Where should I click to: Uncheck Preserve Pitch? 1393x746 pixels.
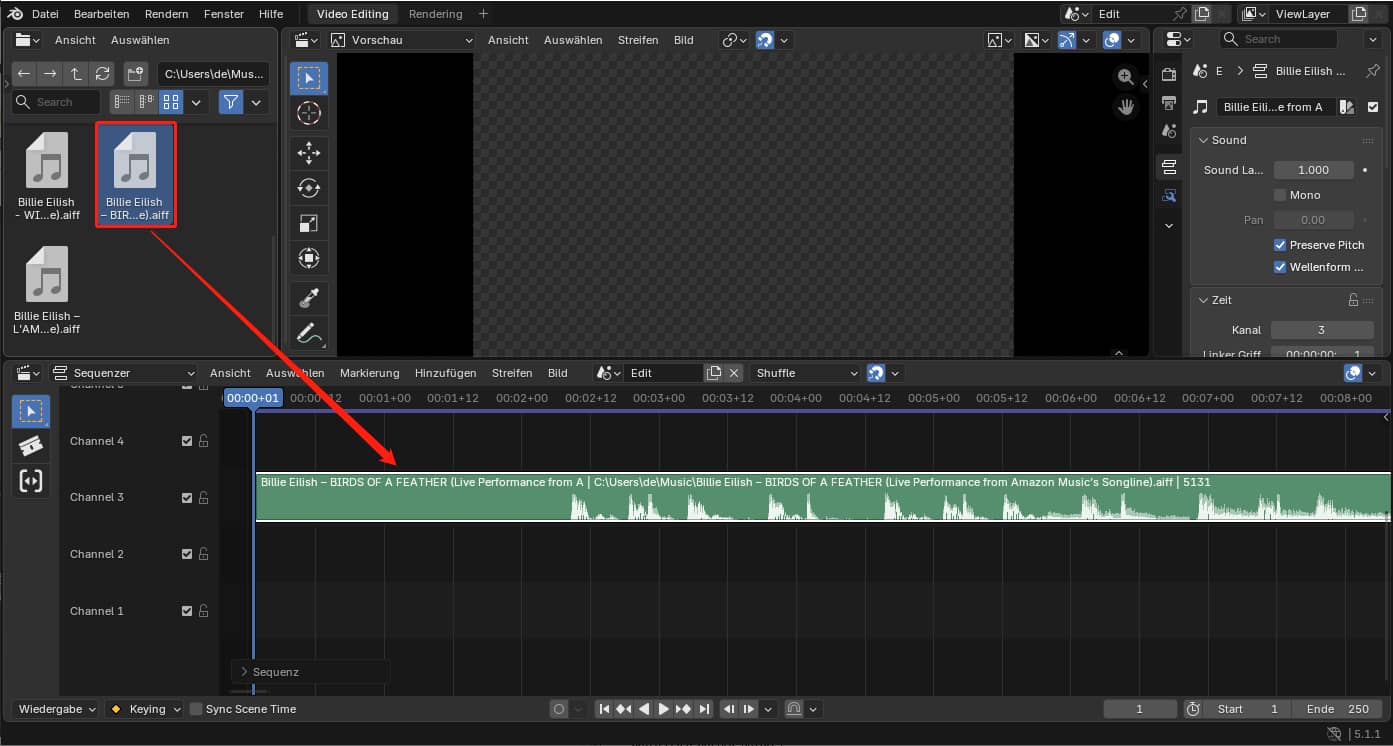pos(1280,245)
